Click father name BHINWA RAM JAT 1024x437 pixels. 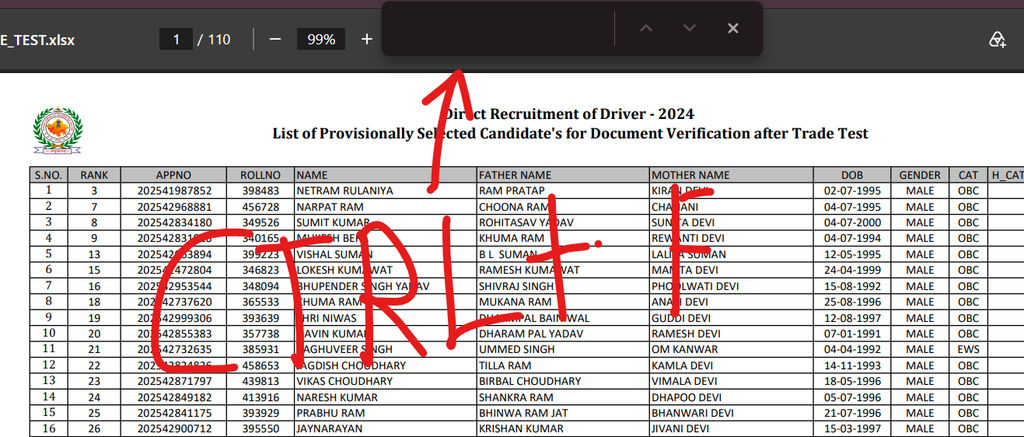pyautogui.click(x=523, y=413)
